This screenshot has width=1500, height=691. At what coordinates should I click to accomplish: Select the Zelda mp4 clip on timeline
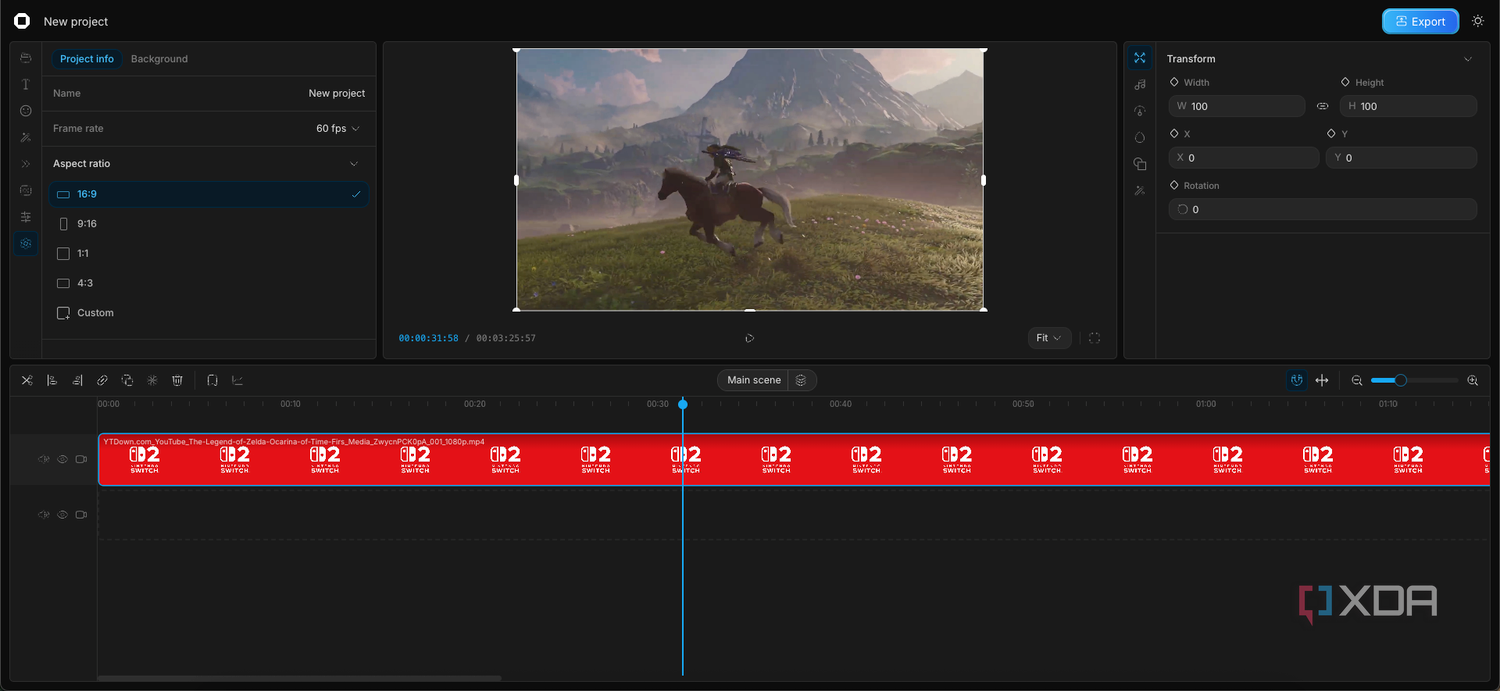point(794,459)
